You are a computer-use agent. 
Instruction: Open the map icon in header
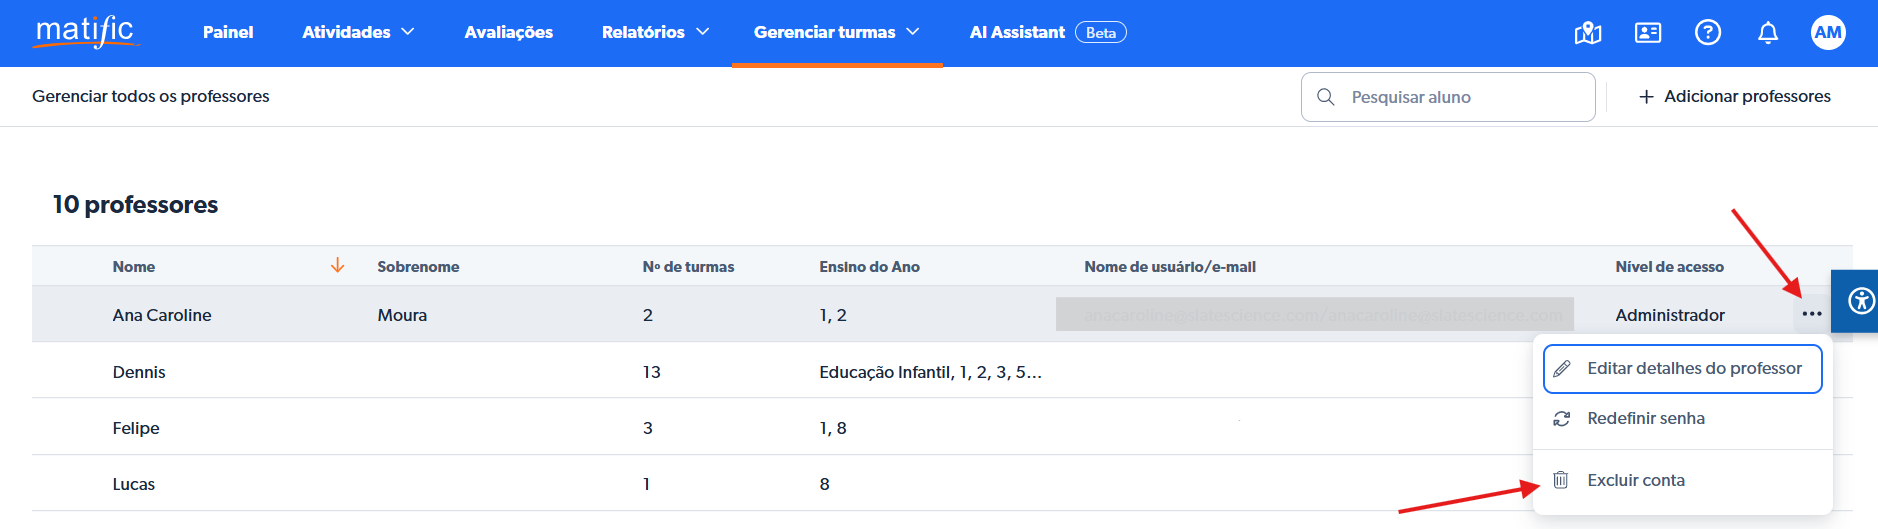coord(1588,33)
